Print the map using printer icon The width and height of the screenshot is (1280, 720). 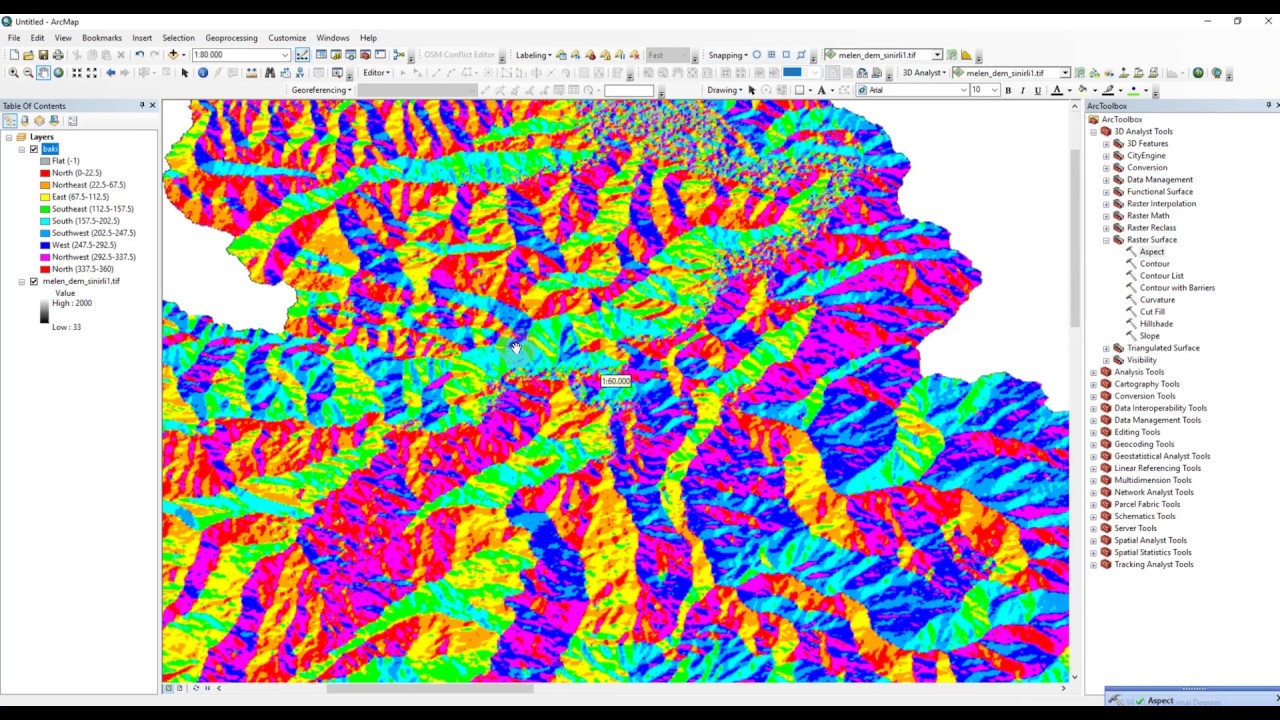tap(58, 55)
